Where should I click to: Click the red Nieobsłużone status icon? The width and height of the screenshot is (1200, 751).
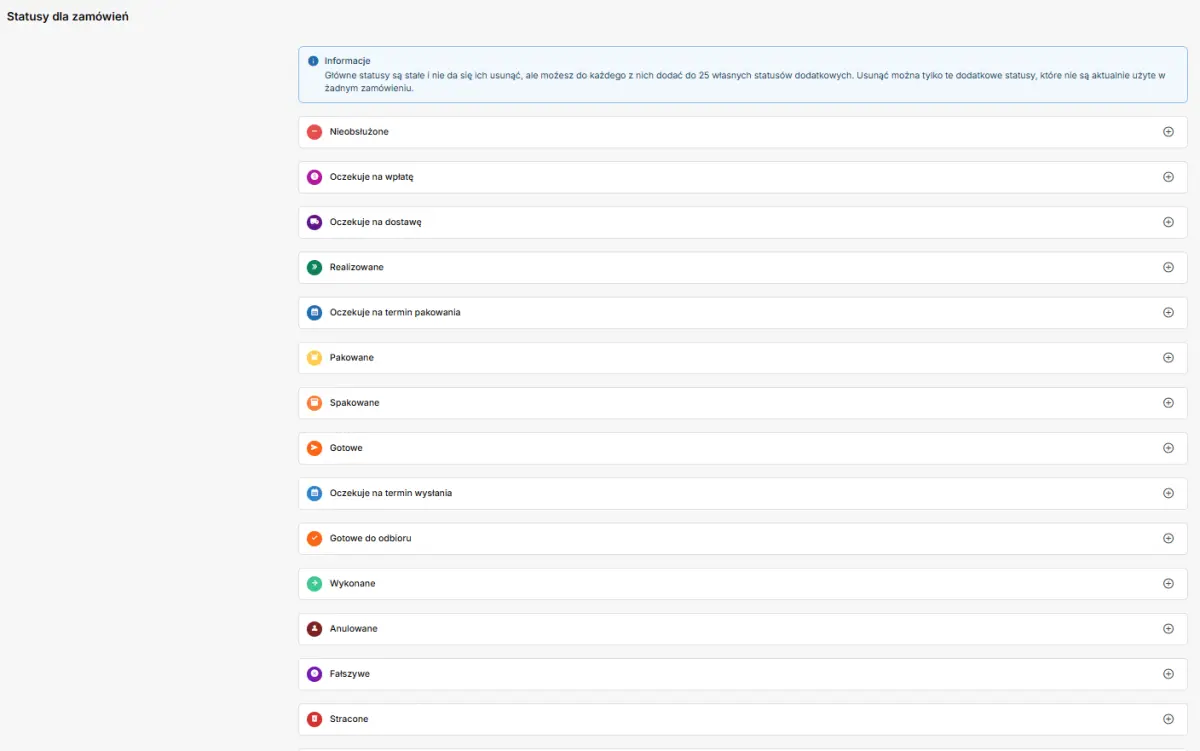[x=314, y=132]
